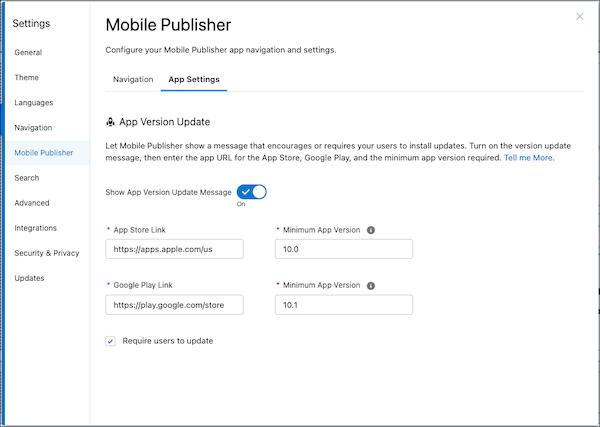Click the App Store Link input field
The height and width of the screenshot is (427, 600).
tap(174, 249)
